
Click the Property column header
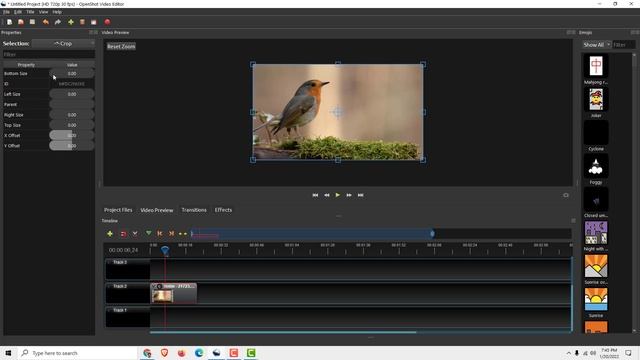pos(26,65)
